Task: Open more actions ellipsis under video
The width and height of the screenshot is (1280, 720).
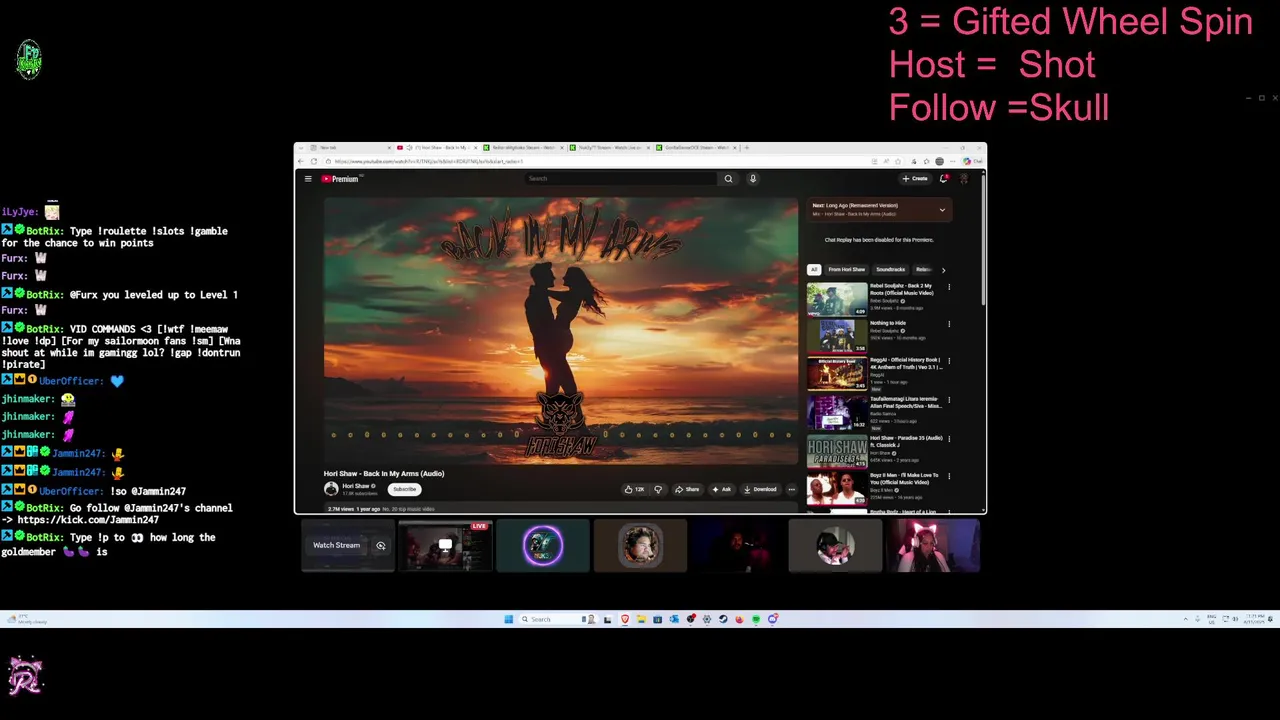Action: coord(791,489)
